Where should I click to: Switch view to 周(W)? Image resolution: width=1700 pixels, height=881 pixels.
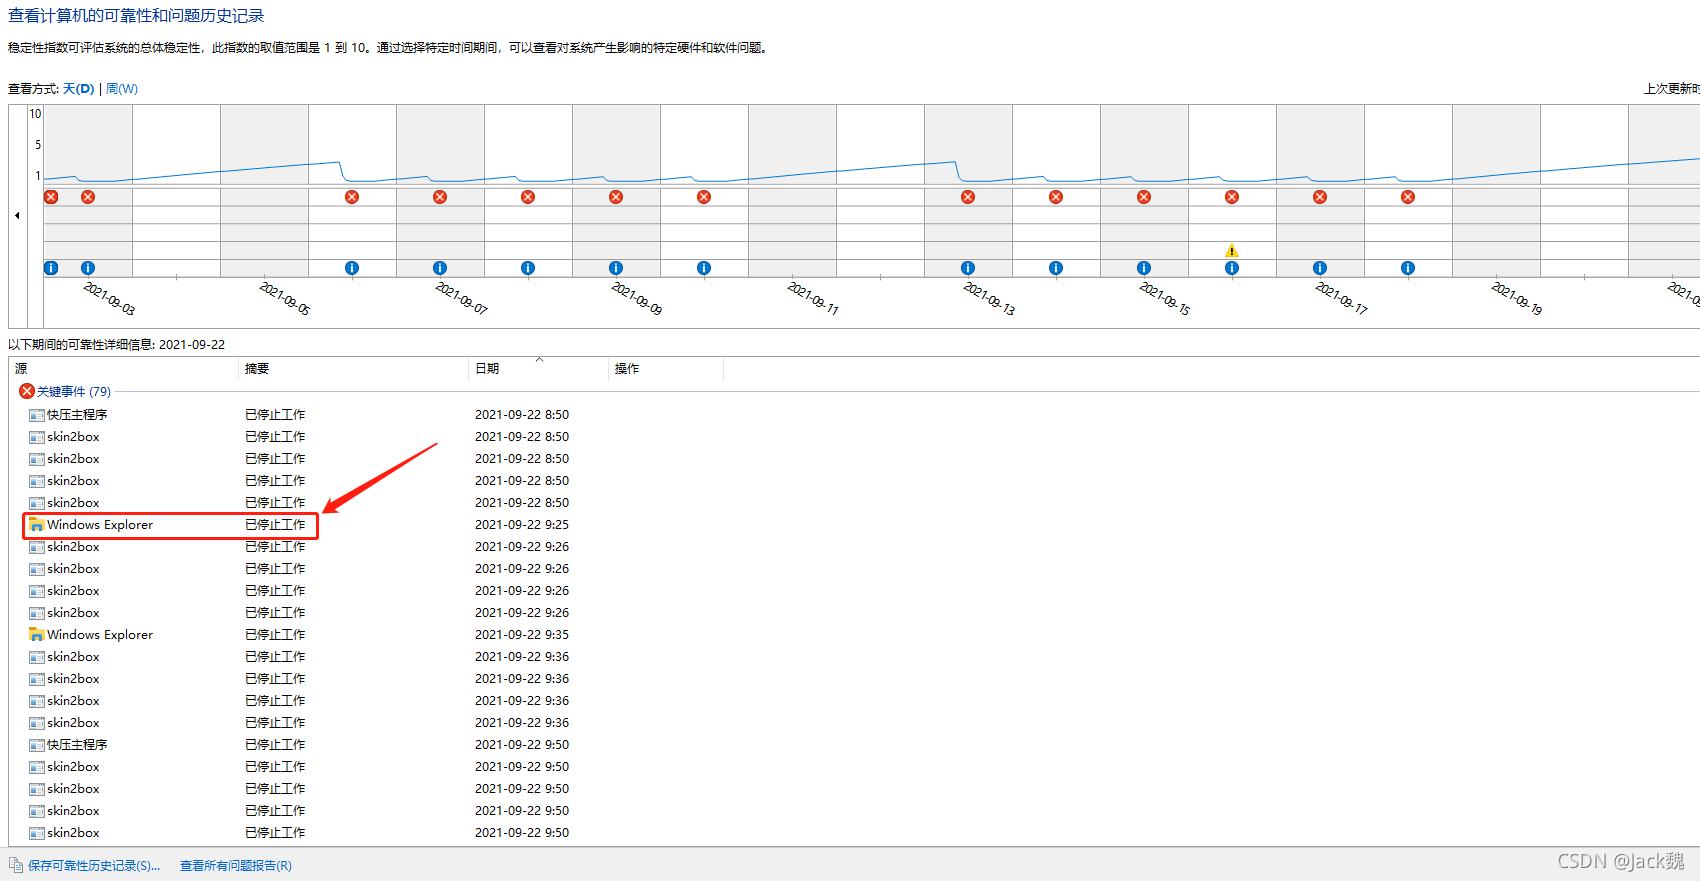[x=122, y=89]
